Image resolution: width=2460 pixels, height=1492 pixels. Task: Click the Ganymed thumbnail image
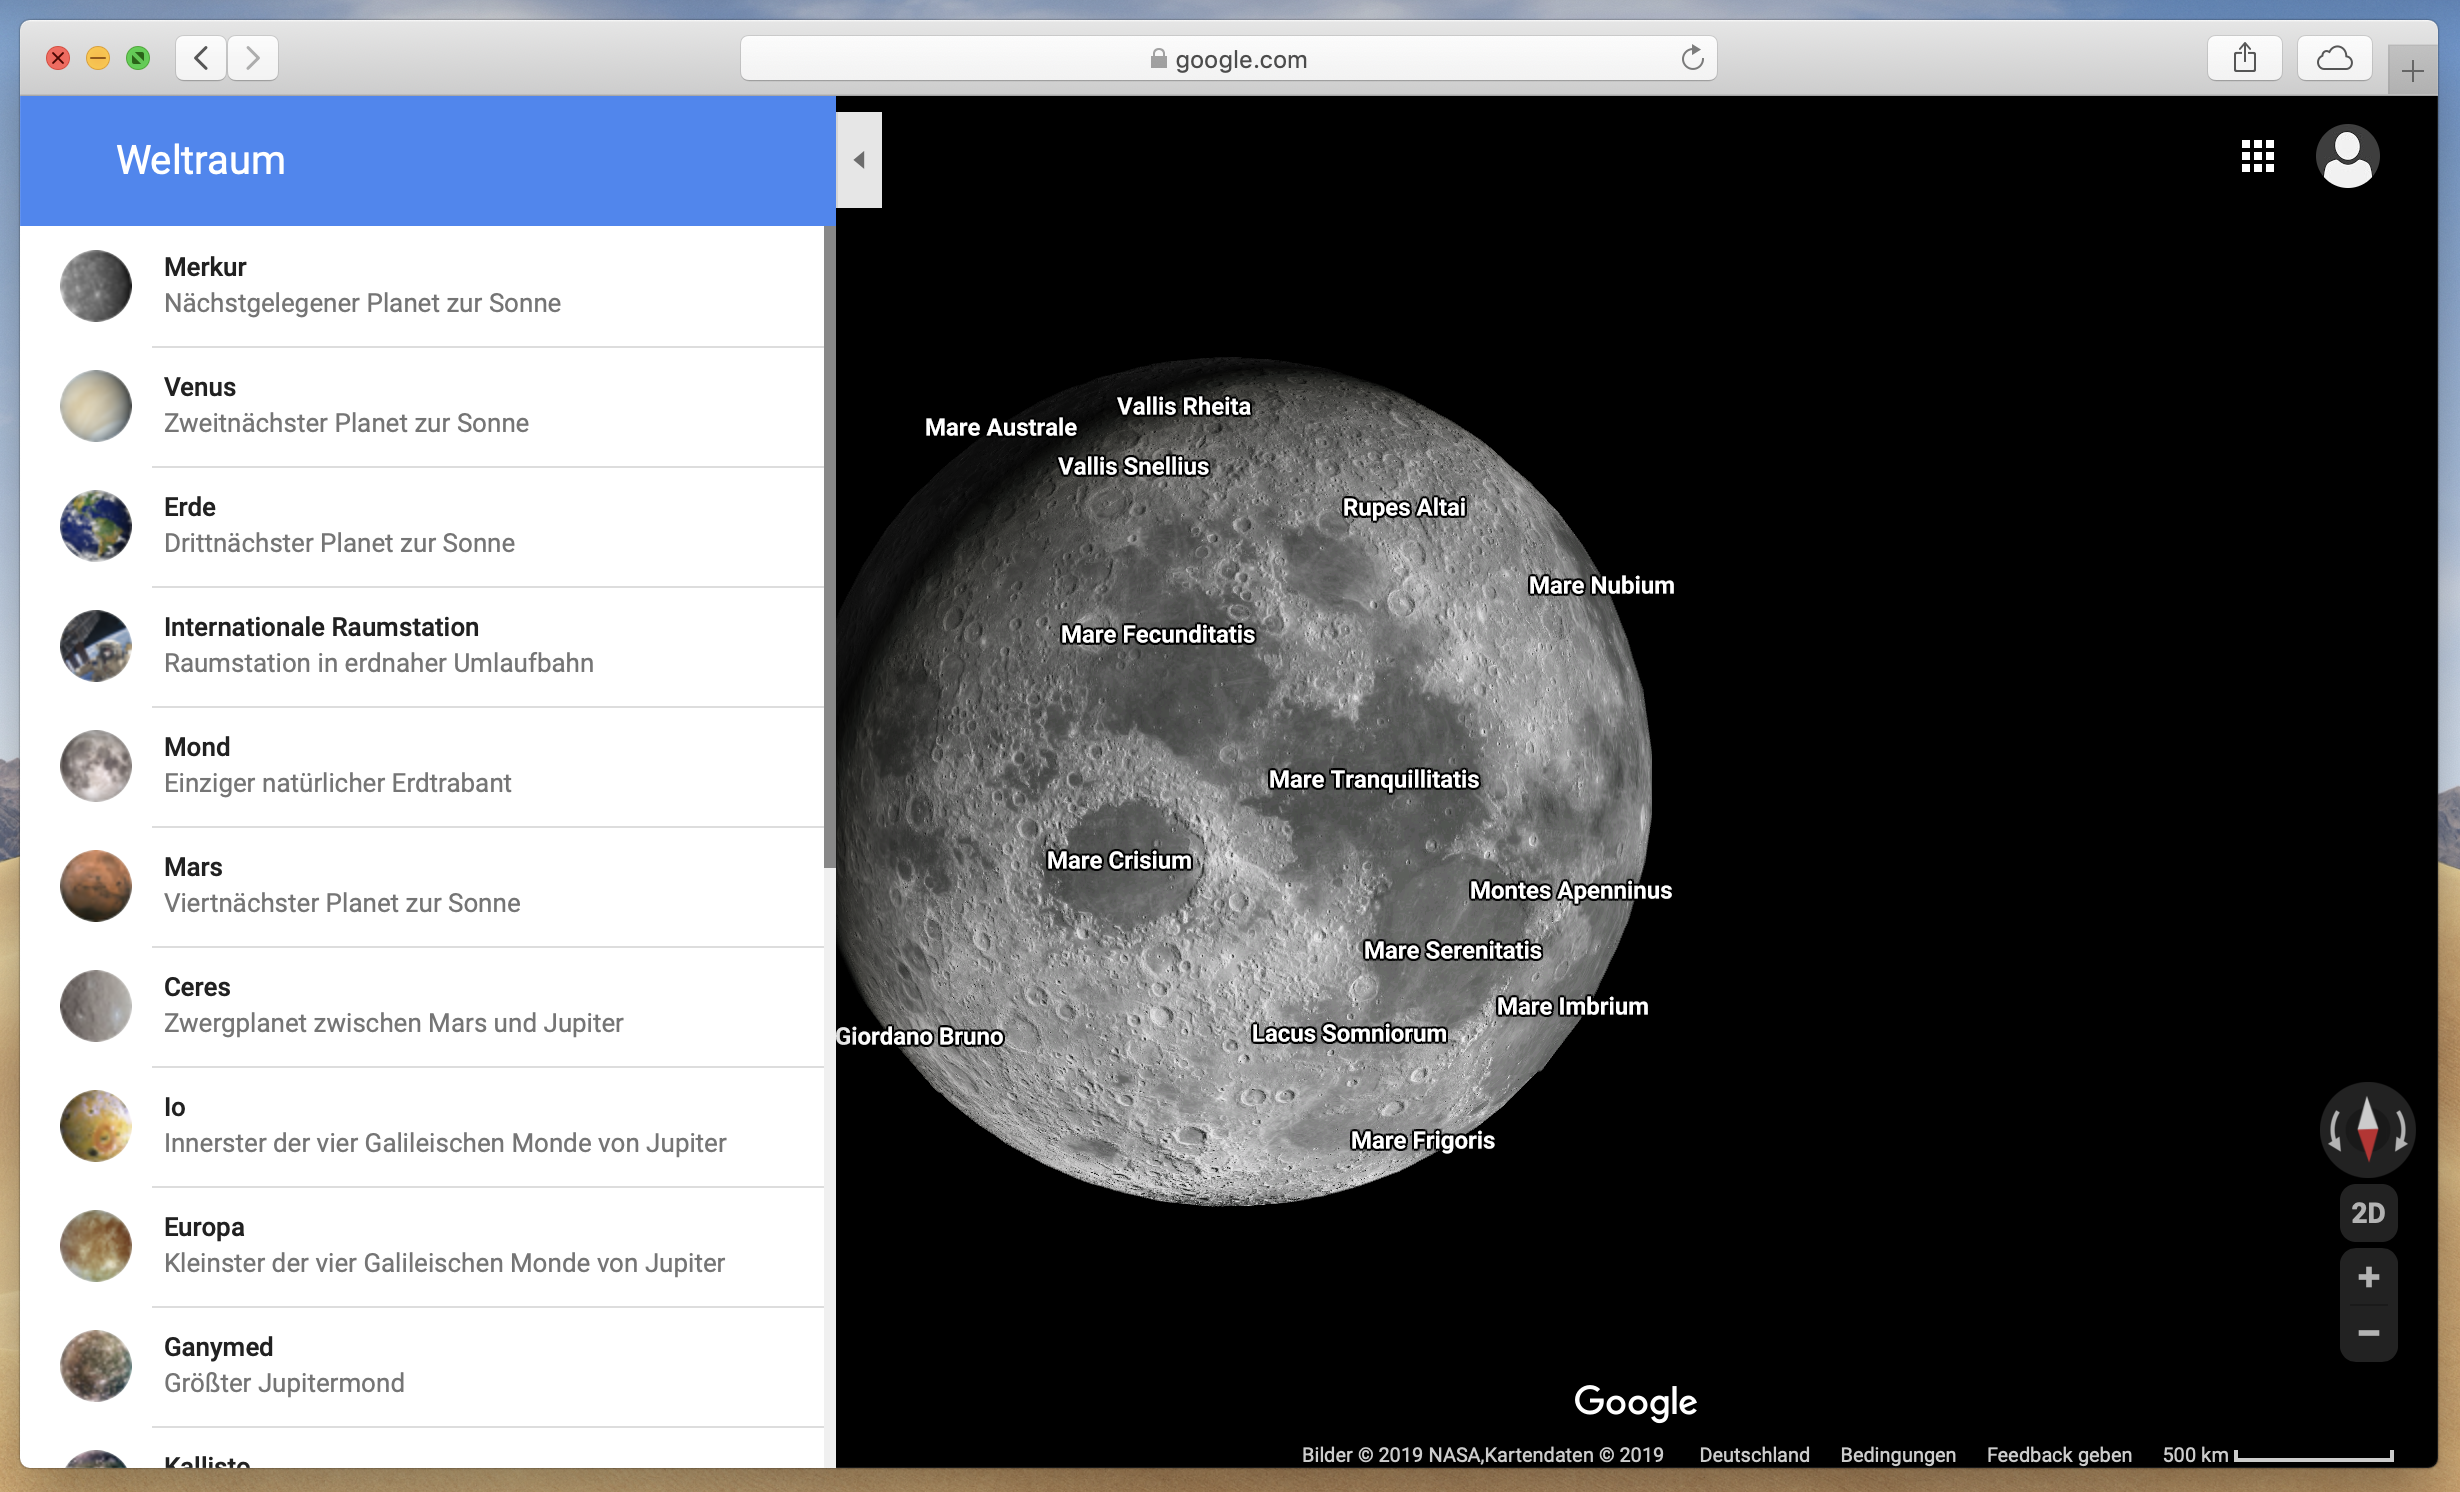(96, 1366)
